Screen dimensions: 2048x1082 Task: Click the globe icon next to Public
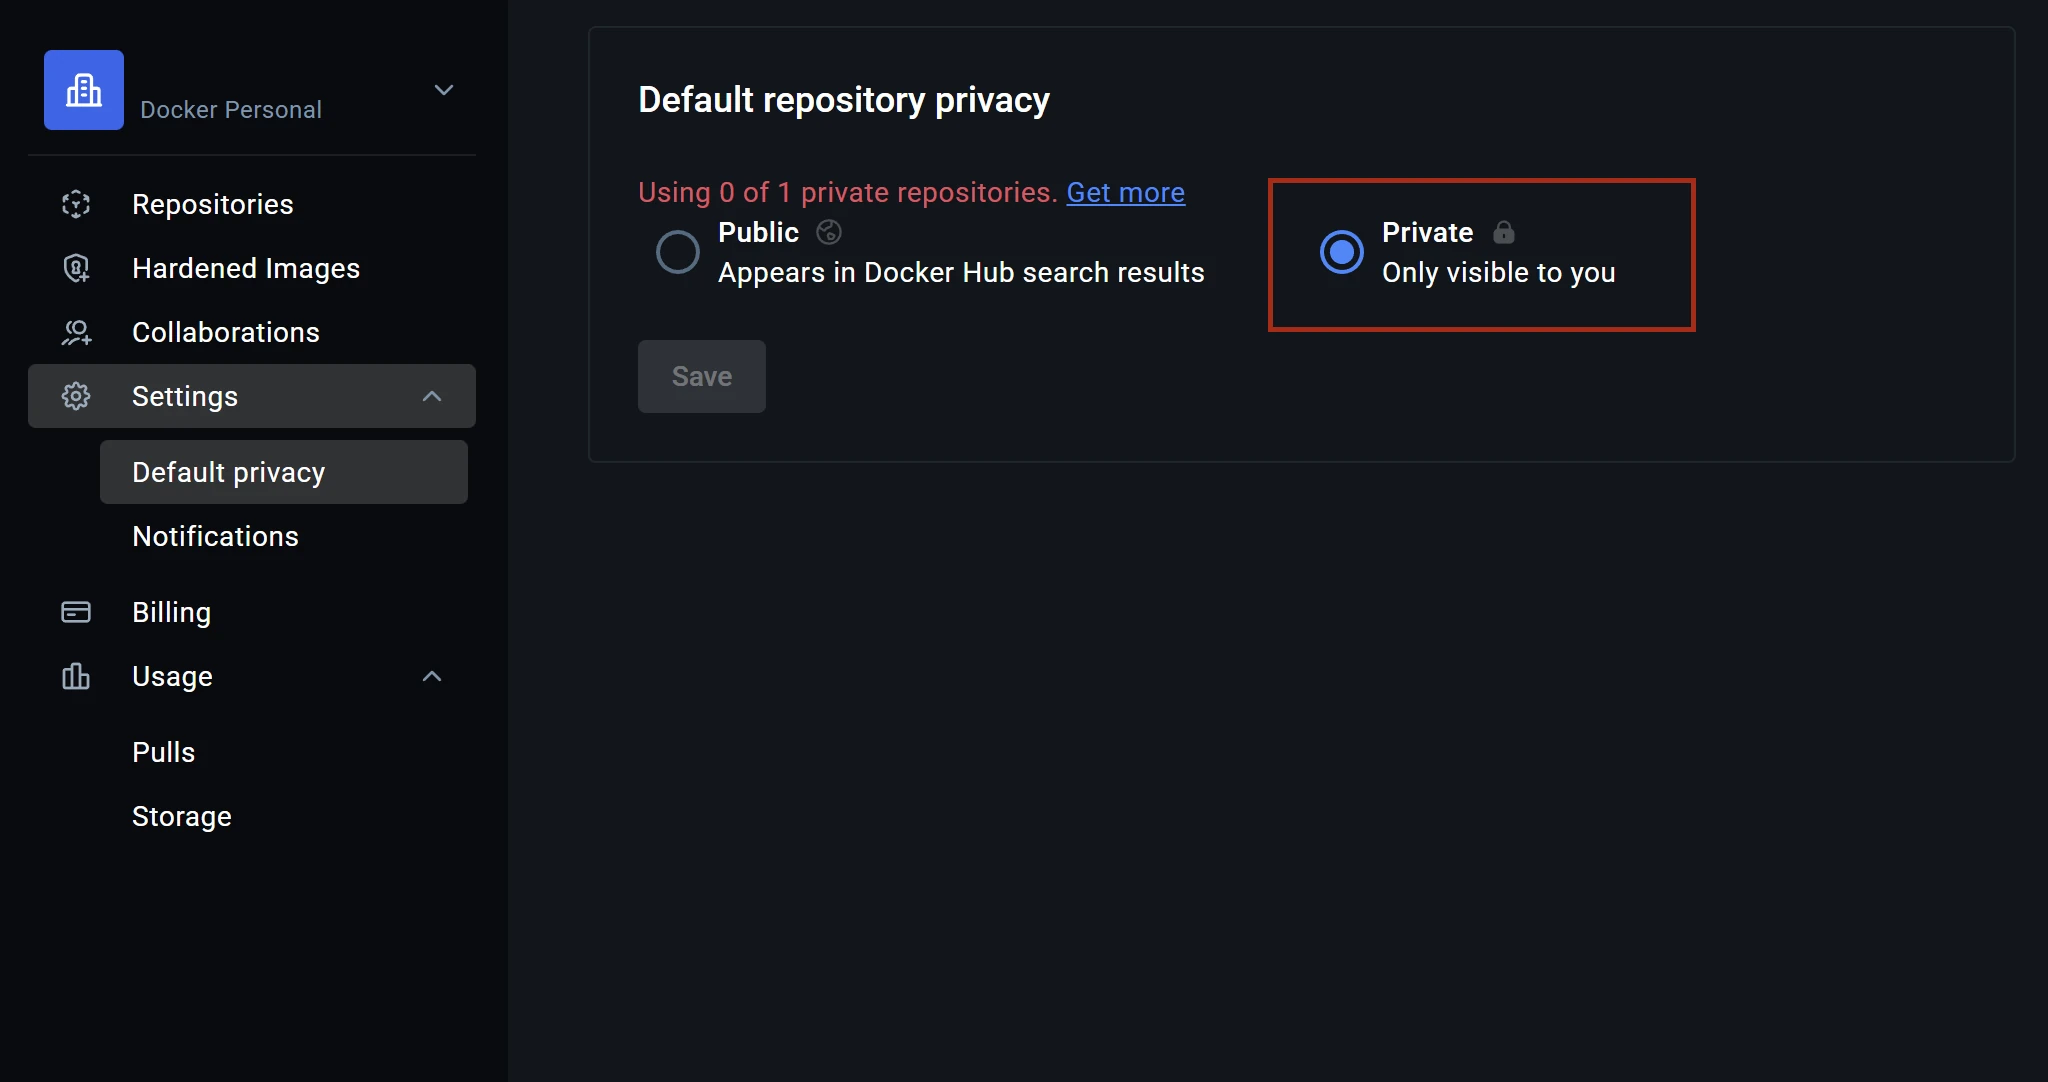pos(827,232)
